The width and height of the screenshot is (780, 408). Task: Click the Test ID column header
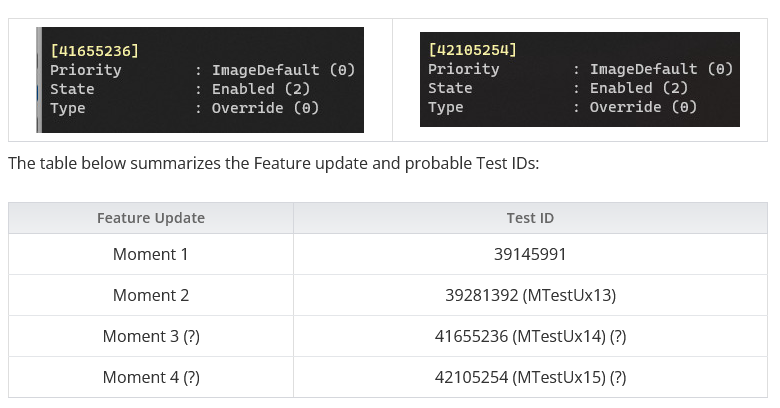click(x=530, y=218)
